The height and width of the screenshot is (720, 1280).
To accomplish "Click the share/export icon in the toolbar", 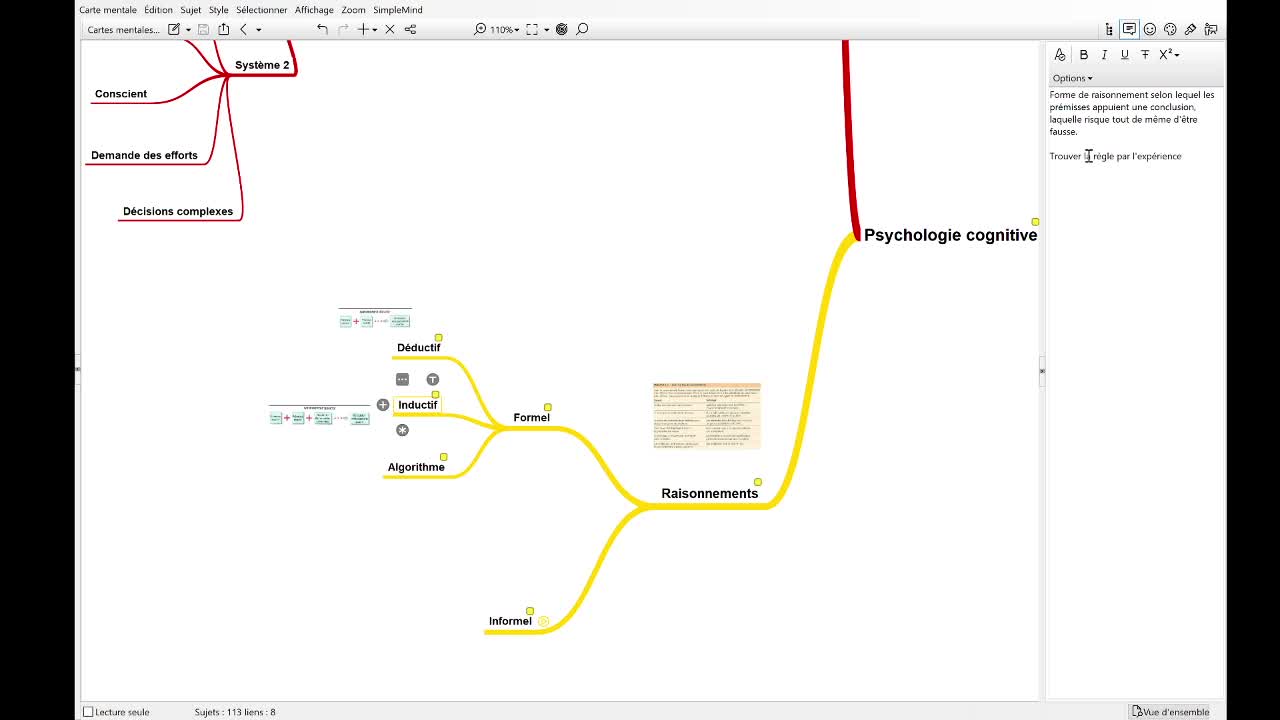I will pyautogui.click(x=223, y=30).
